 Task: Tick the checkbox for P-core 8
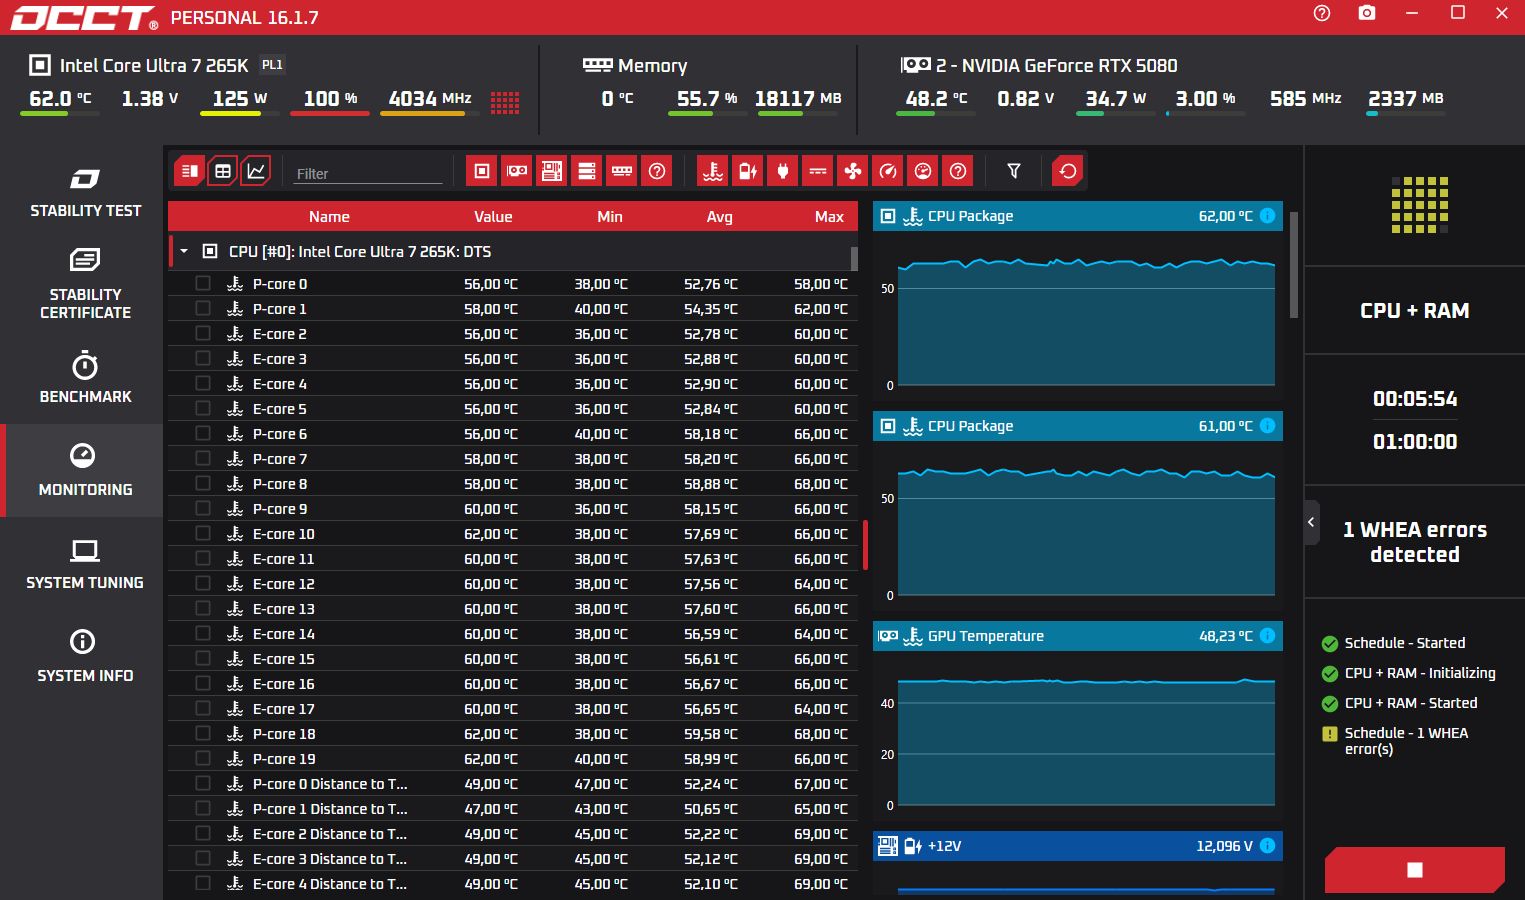click(x=203, y=483)
